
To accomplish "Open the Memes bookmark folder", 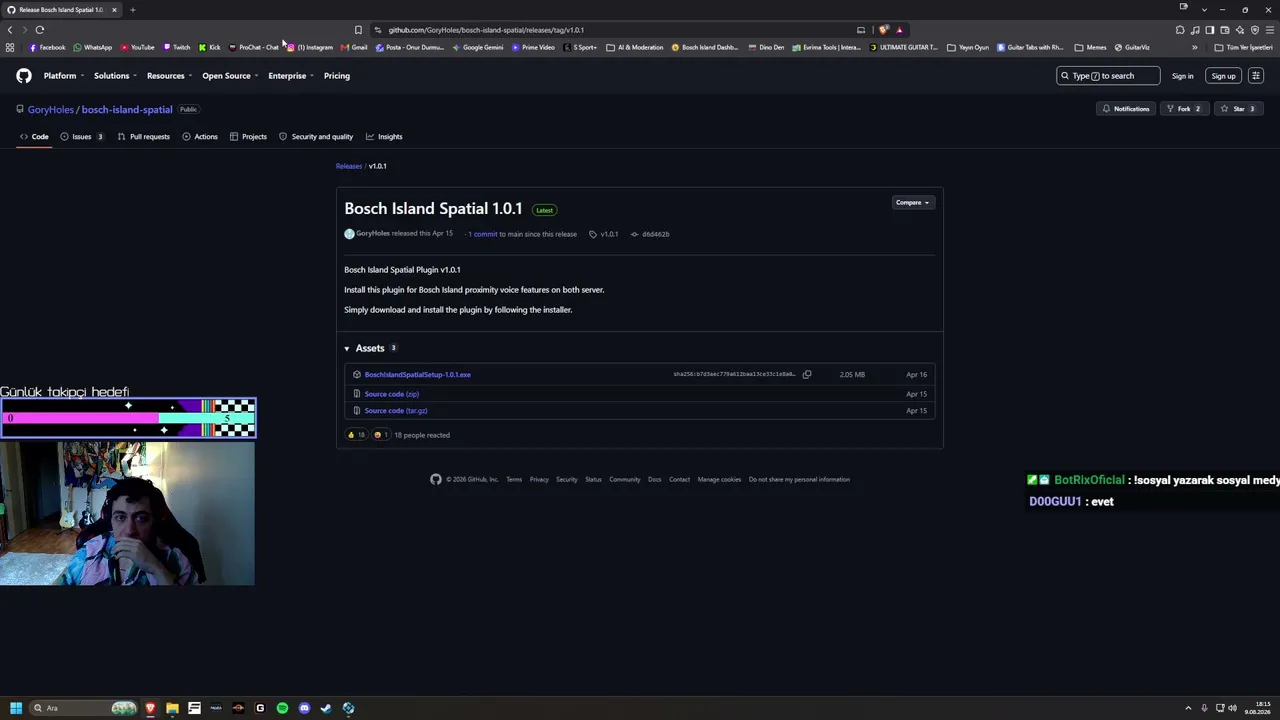I will point(1091,47).
